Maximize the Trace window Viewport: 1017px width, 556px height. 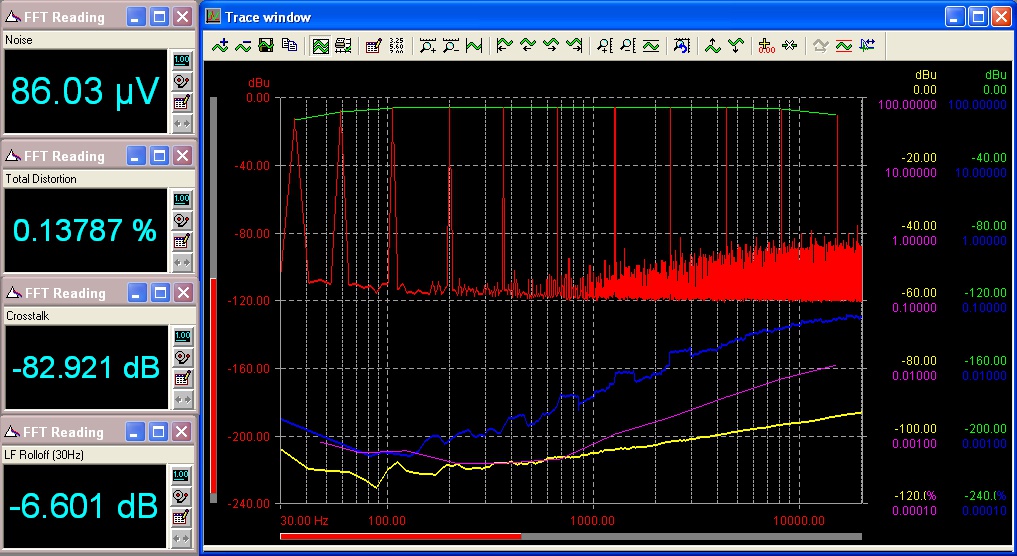tap(978, 17)
